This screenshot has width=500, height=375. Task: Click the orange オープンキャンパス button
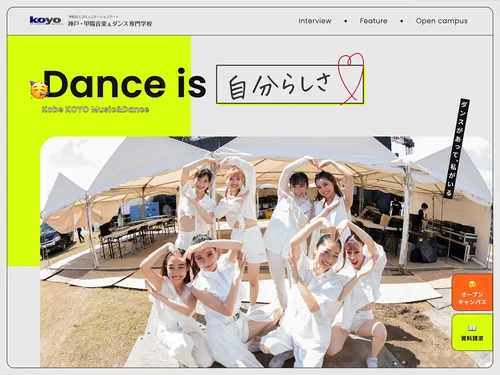pos(472,292)
